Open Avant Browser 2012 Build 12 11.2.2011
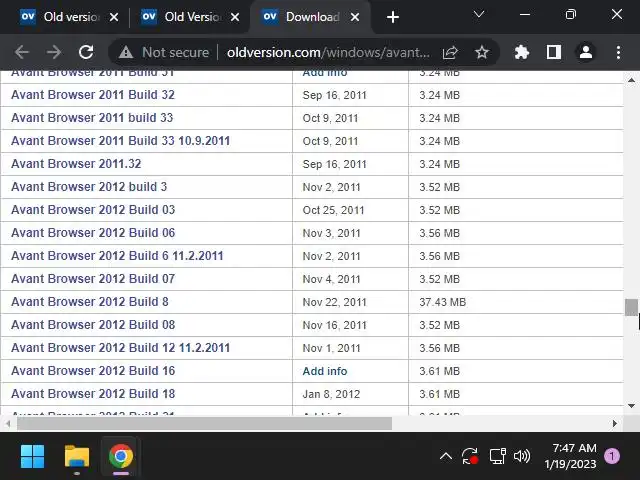The height and width of the screenshot is (480, 640). pos(121,348)
